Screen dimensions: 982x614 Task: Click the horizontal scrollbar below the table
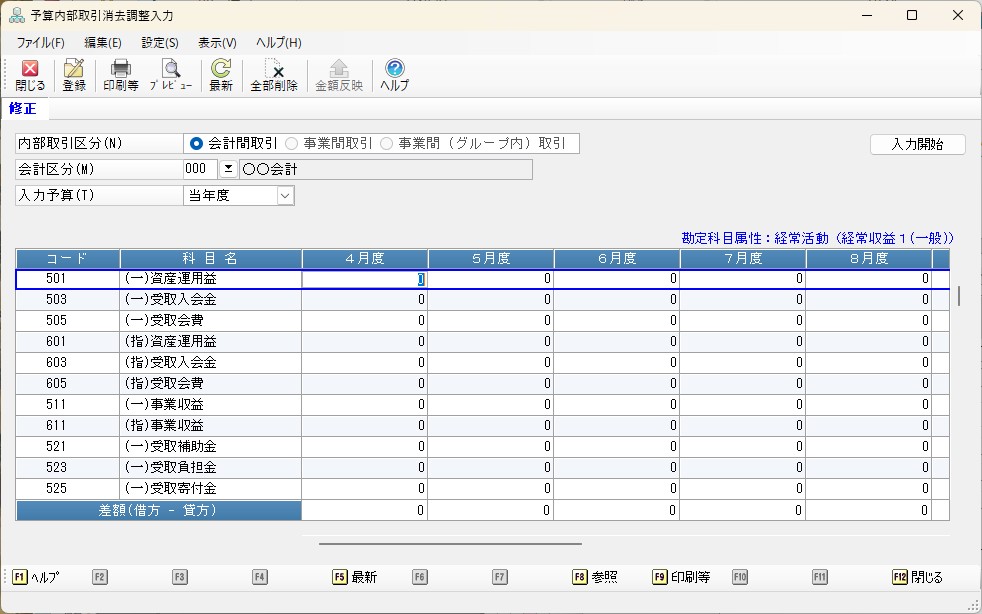coord(450,544)
